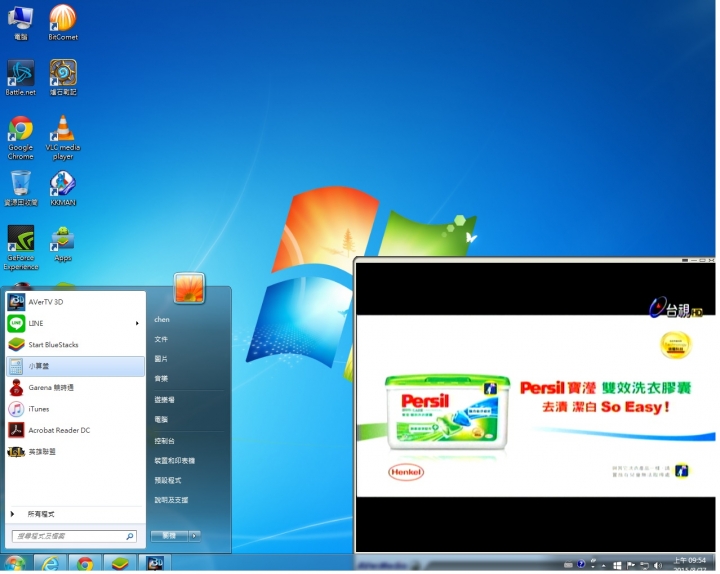This screenshot has width=720, height=574.
Task: Open Internet Explorer from the taskbar
Action: pos(50,564)
